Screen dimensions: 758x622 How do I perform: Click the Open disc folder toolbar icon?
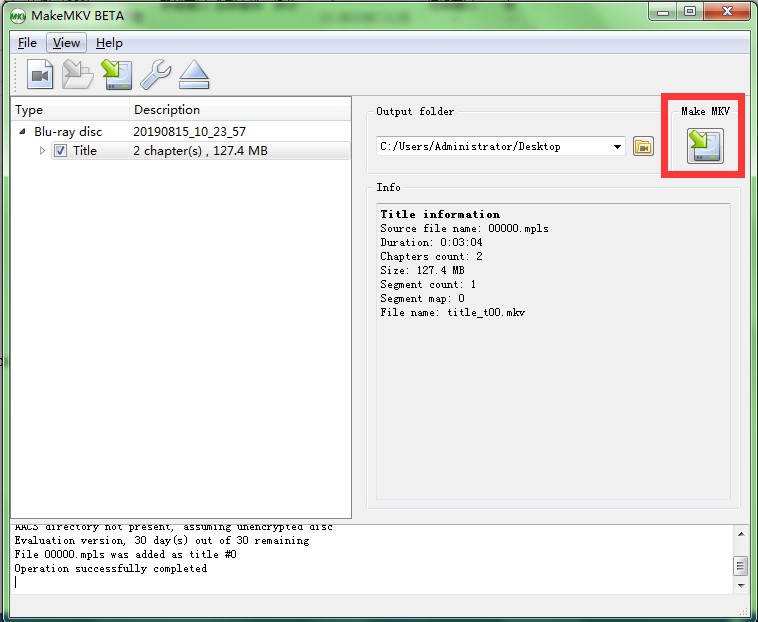(78, 74)
